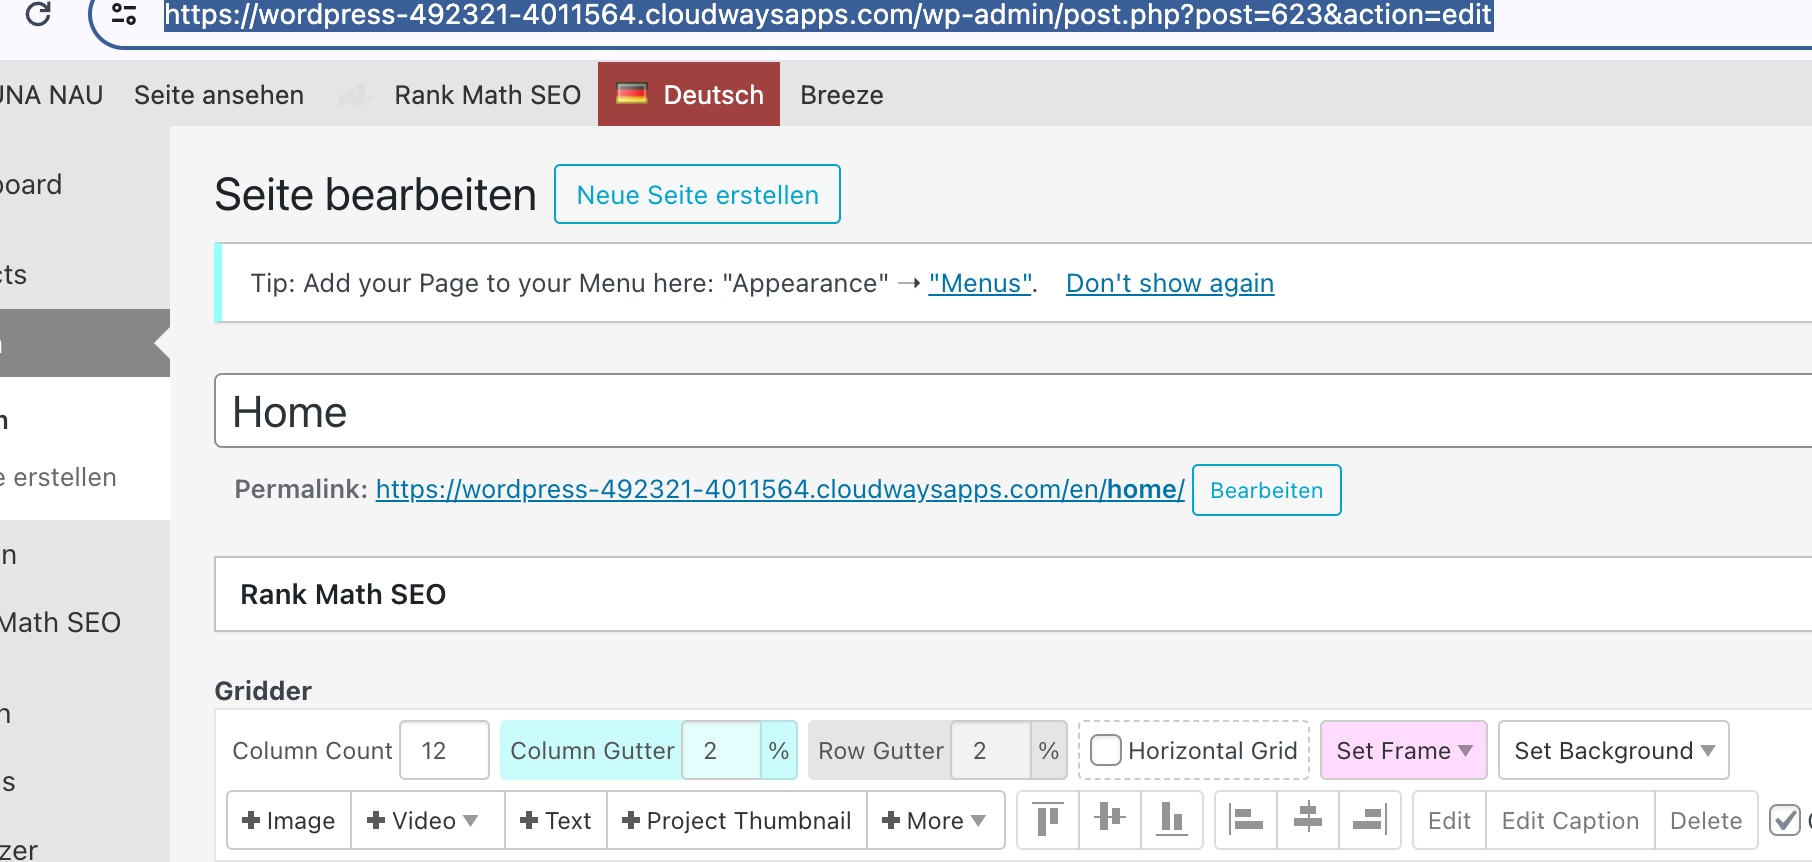Click the Neue Seite erstellen button
Screen dimensions: 1812x862
point(697,195)
